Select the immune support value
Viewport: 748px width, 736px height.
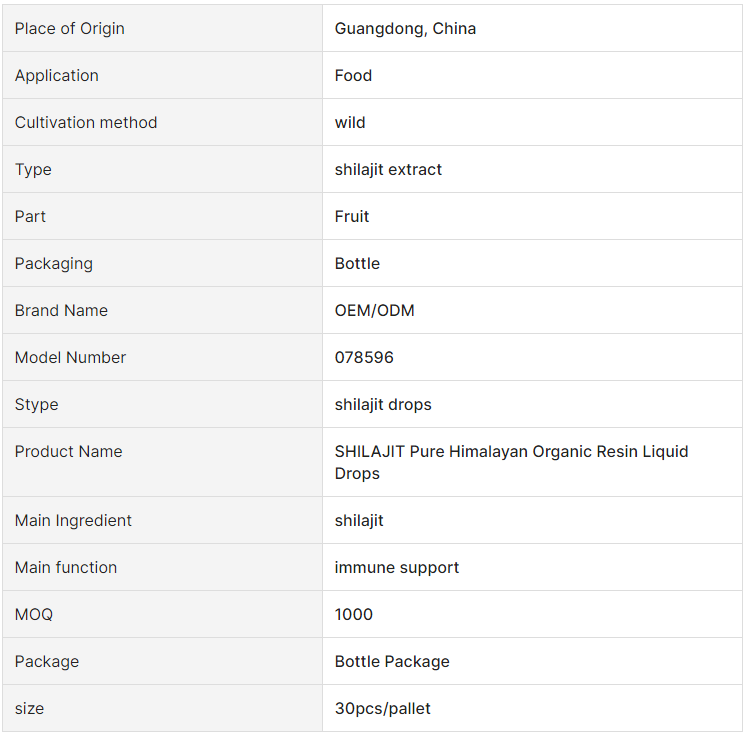[397, 568]
